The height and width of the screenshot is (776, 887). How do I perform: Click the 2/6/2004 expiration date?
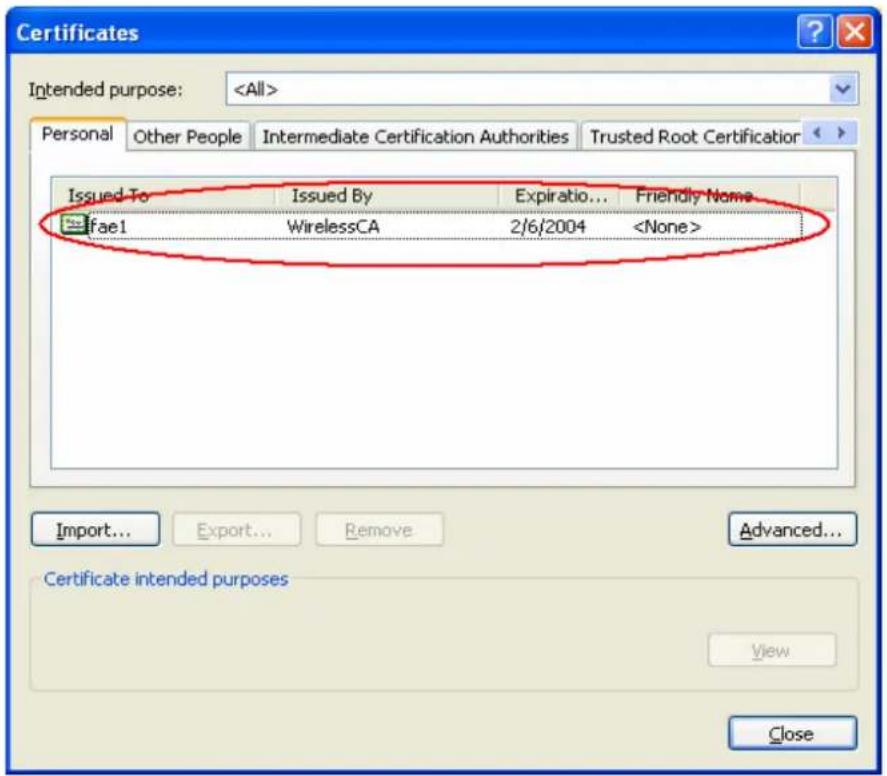tap(548, 226)
